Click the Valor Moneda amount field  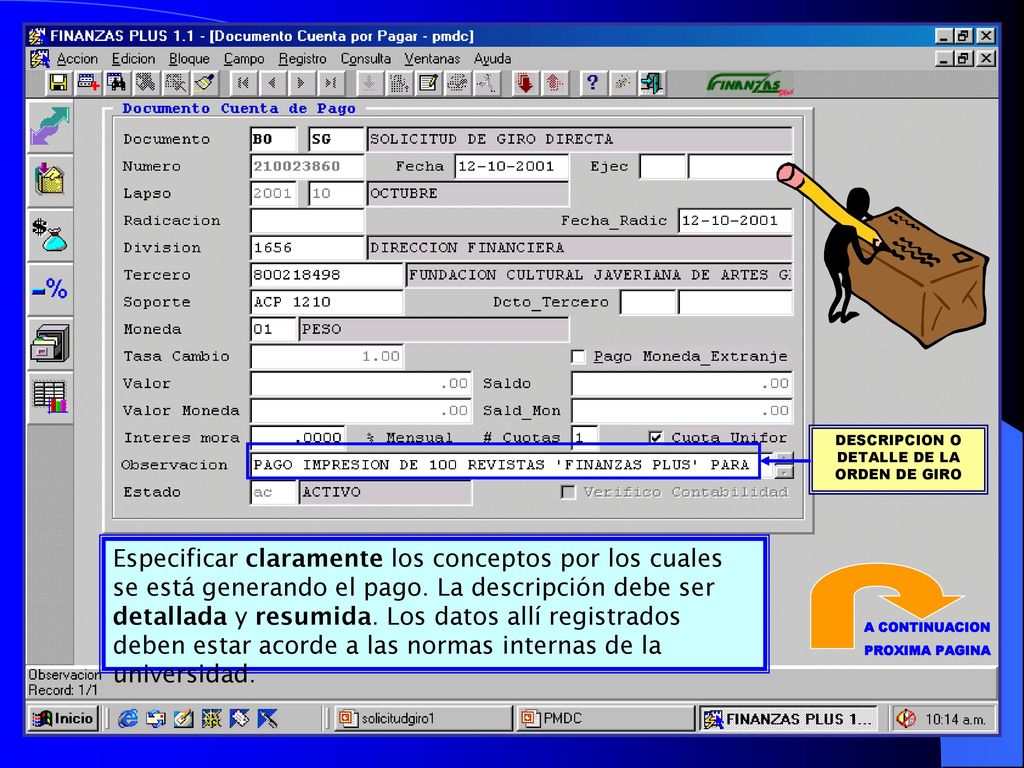[x=360, y=411]
